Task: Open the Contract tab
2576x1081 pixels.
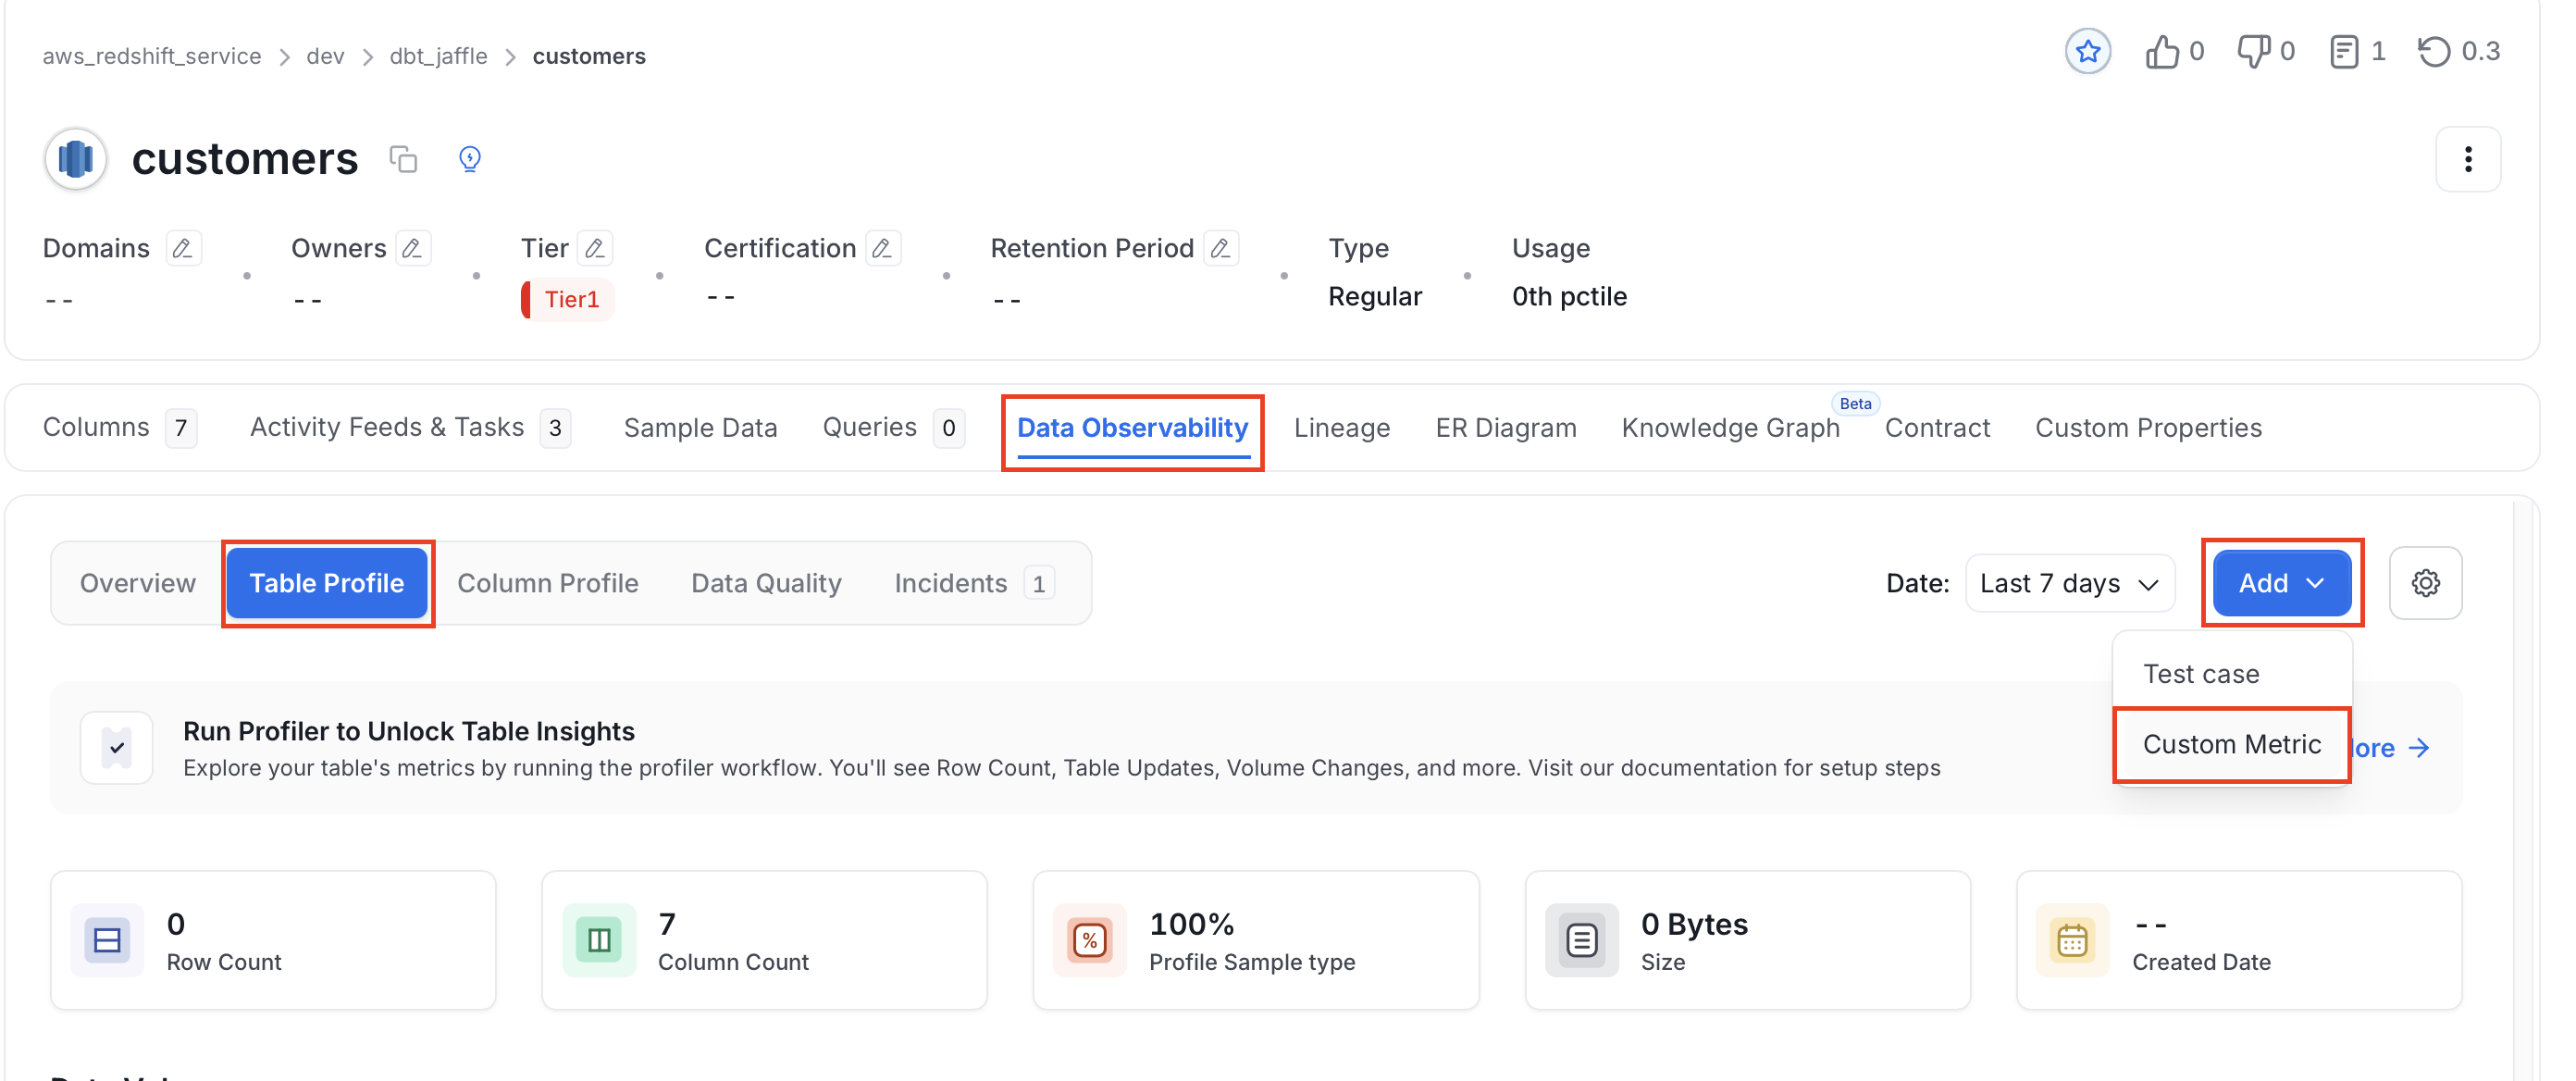Action: pos(1937,428)
